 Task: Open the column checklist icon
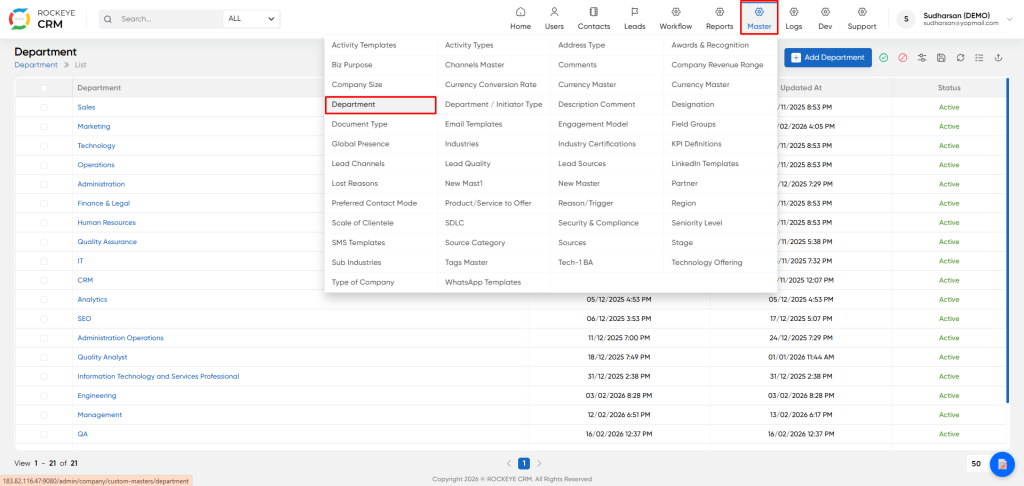click(x=979, y=57)
